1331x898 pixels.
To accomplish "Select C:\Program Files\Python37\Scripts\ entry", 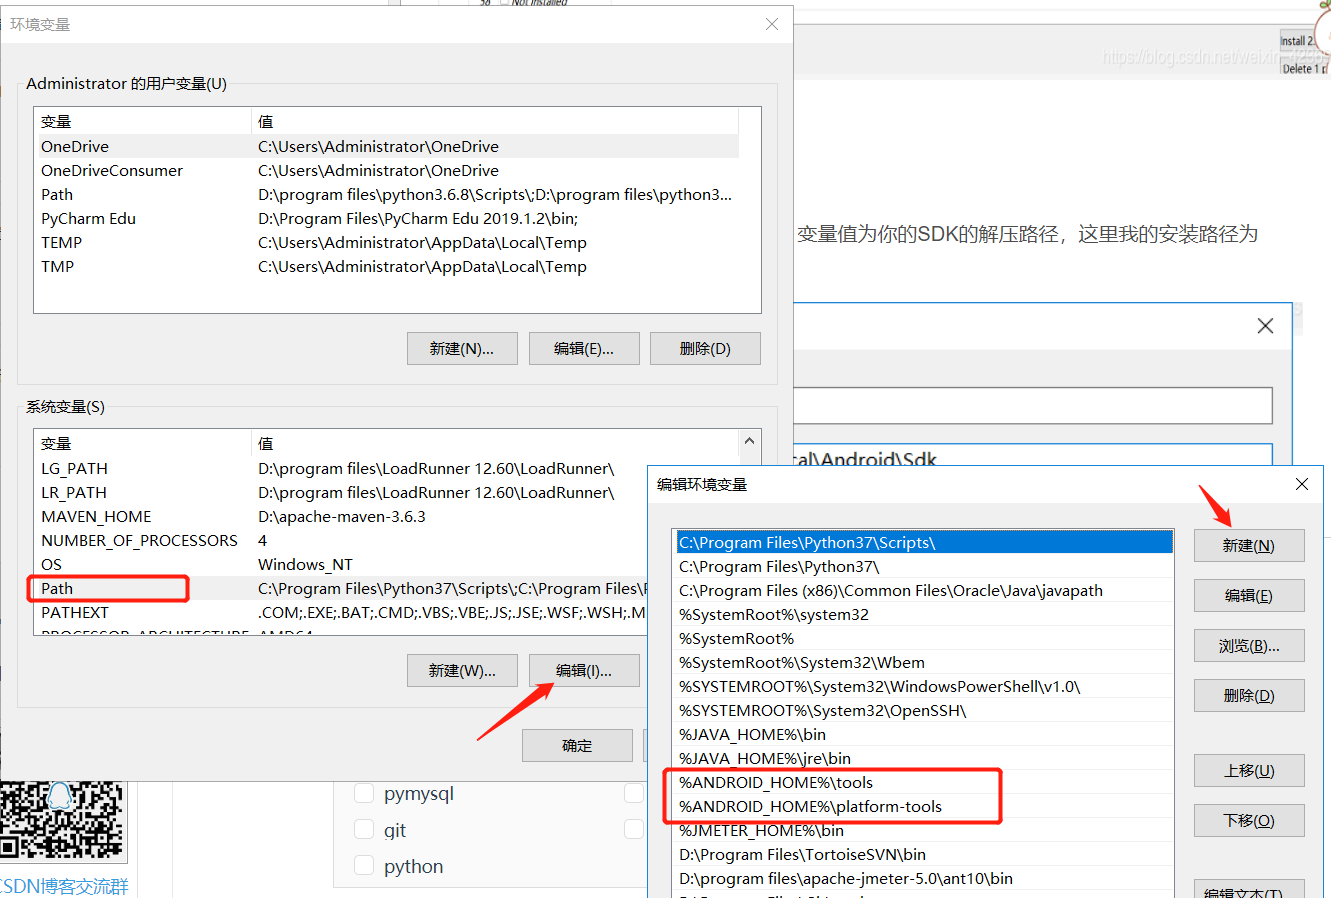I will click(924, 543).
